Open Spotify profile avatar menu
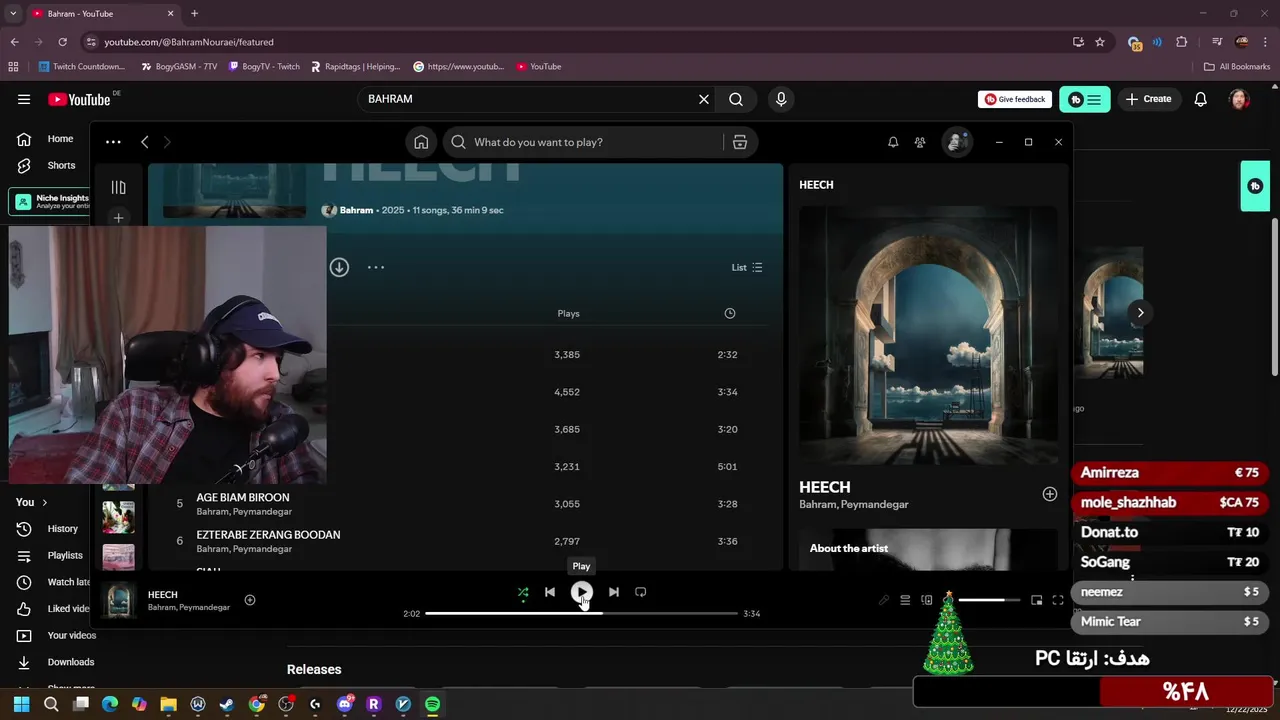This screenshot has width=1280, height=720. [957, 142]
